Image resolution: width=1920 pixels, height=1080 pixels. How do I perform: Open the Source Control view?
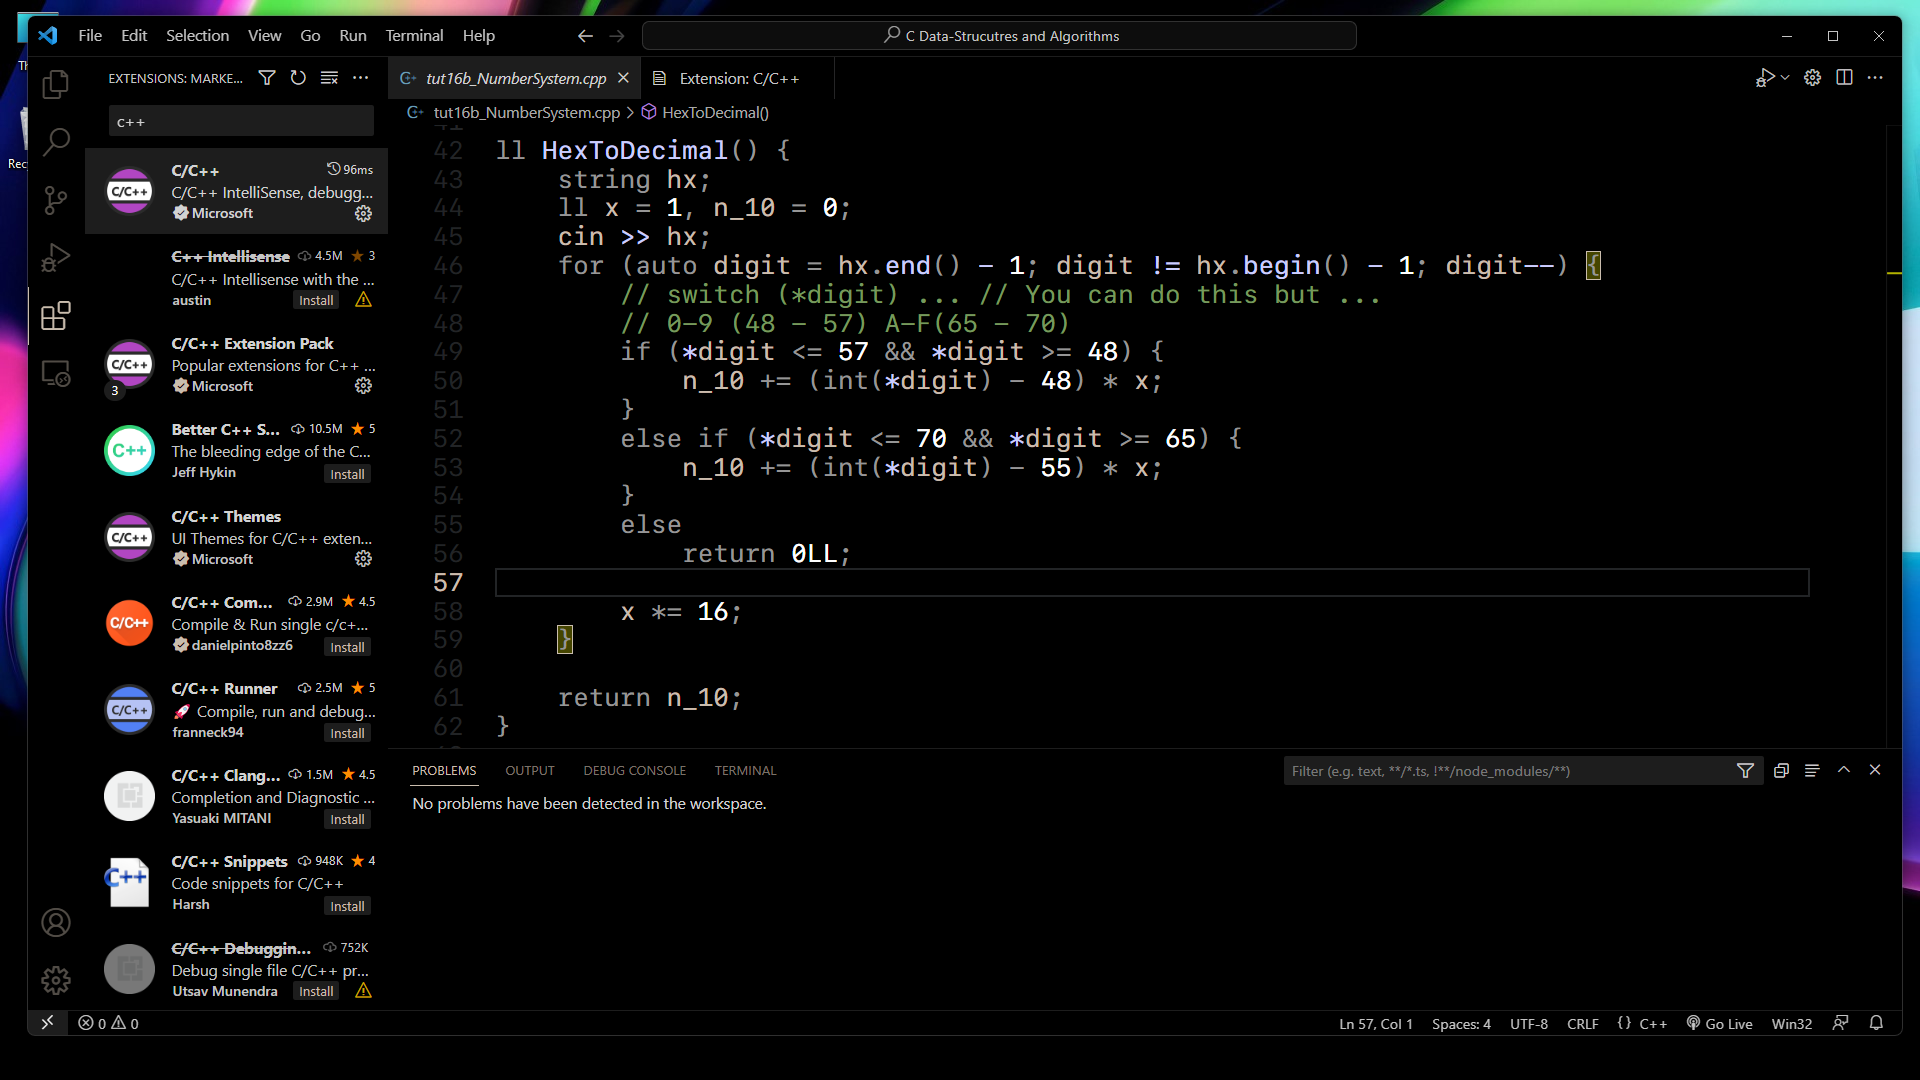[x=56, y=200]
